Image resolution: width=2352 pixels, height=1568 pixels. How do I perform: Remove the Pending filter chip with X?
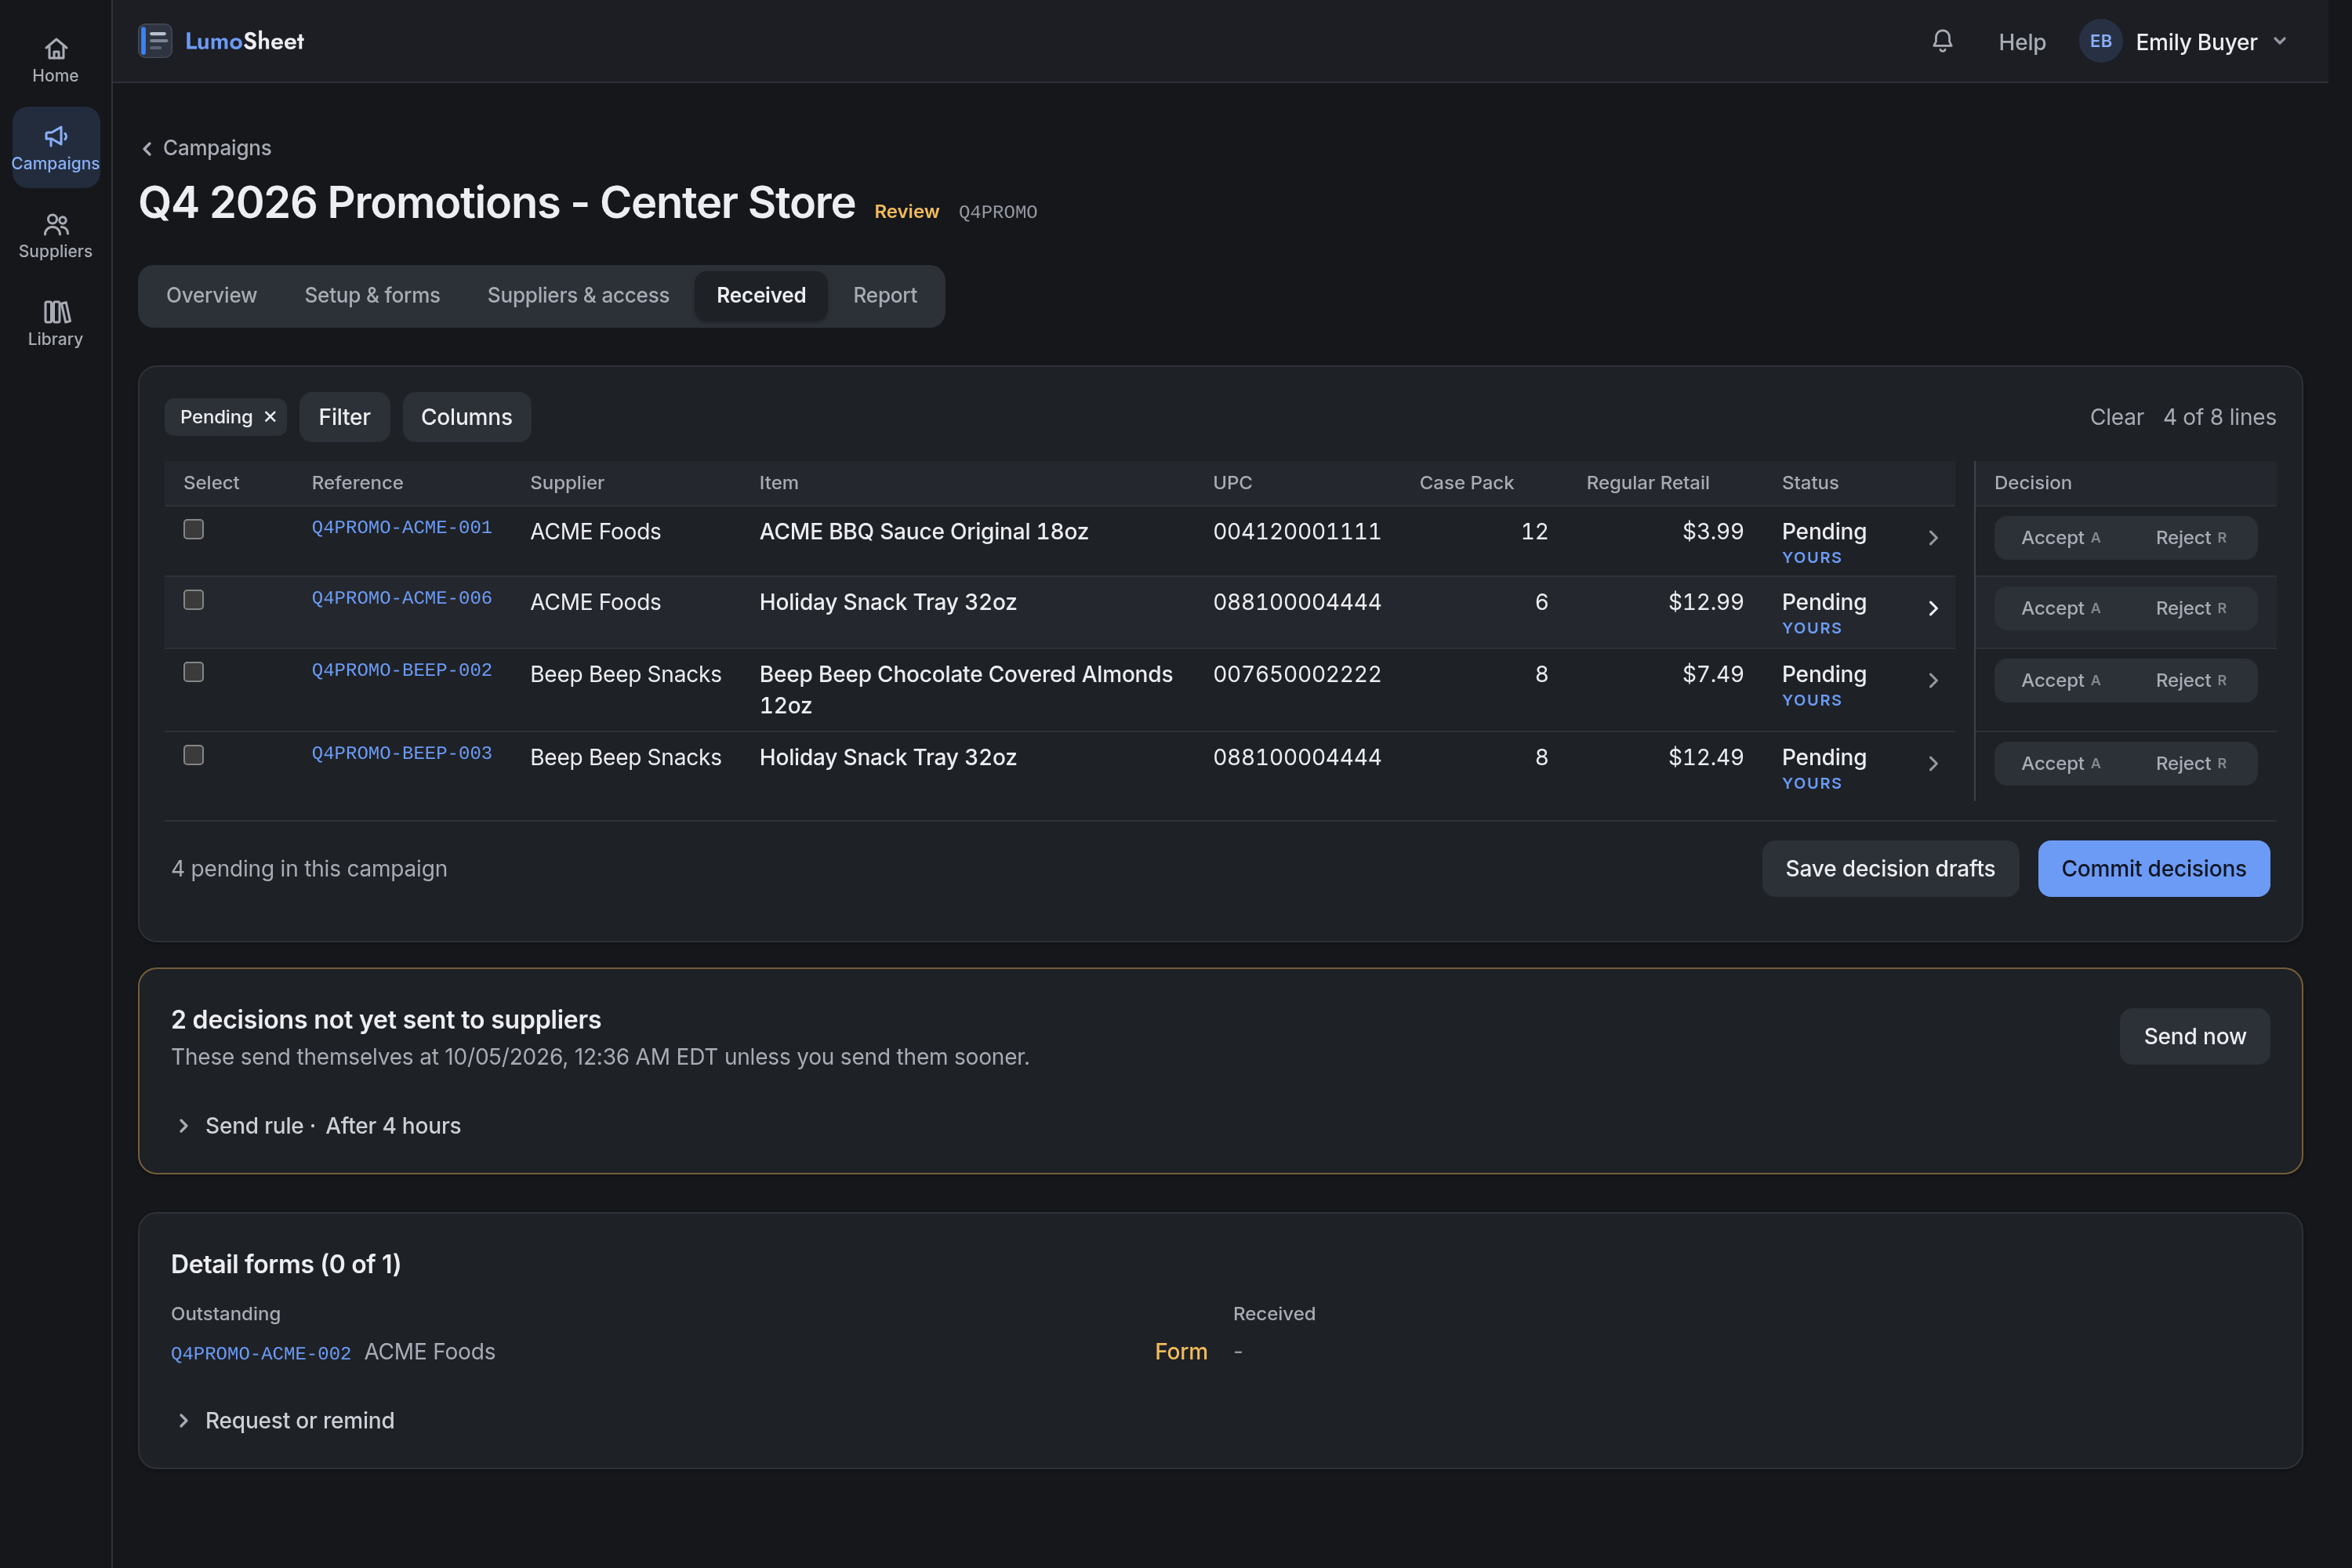point(270,417)
